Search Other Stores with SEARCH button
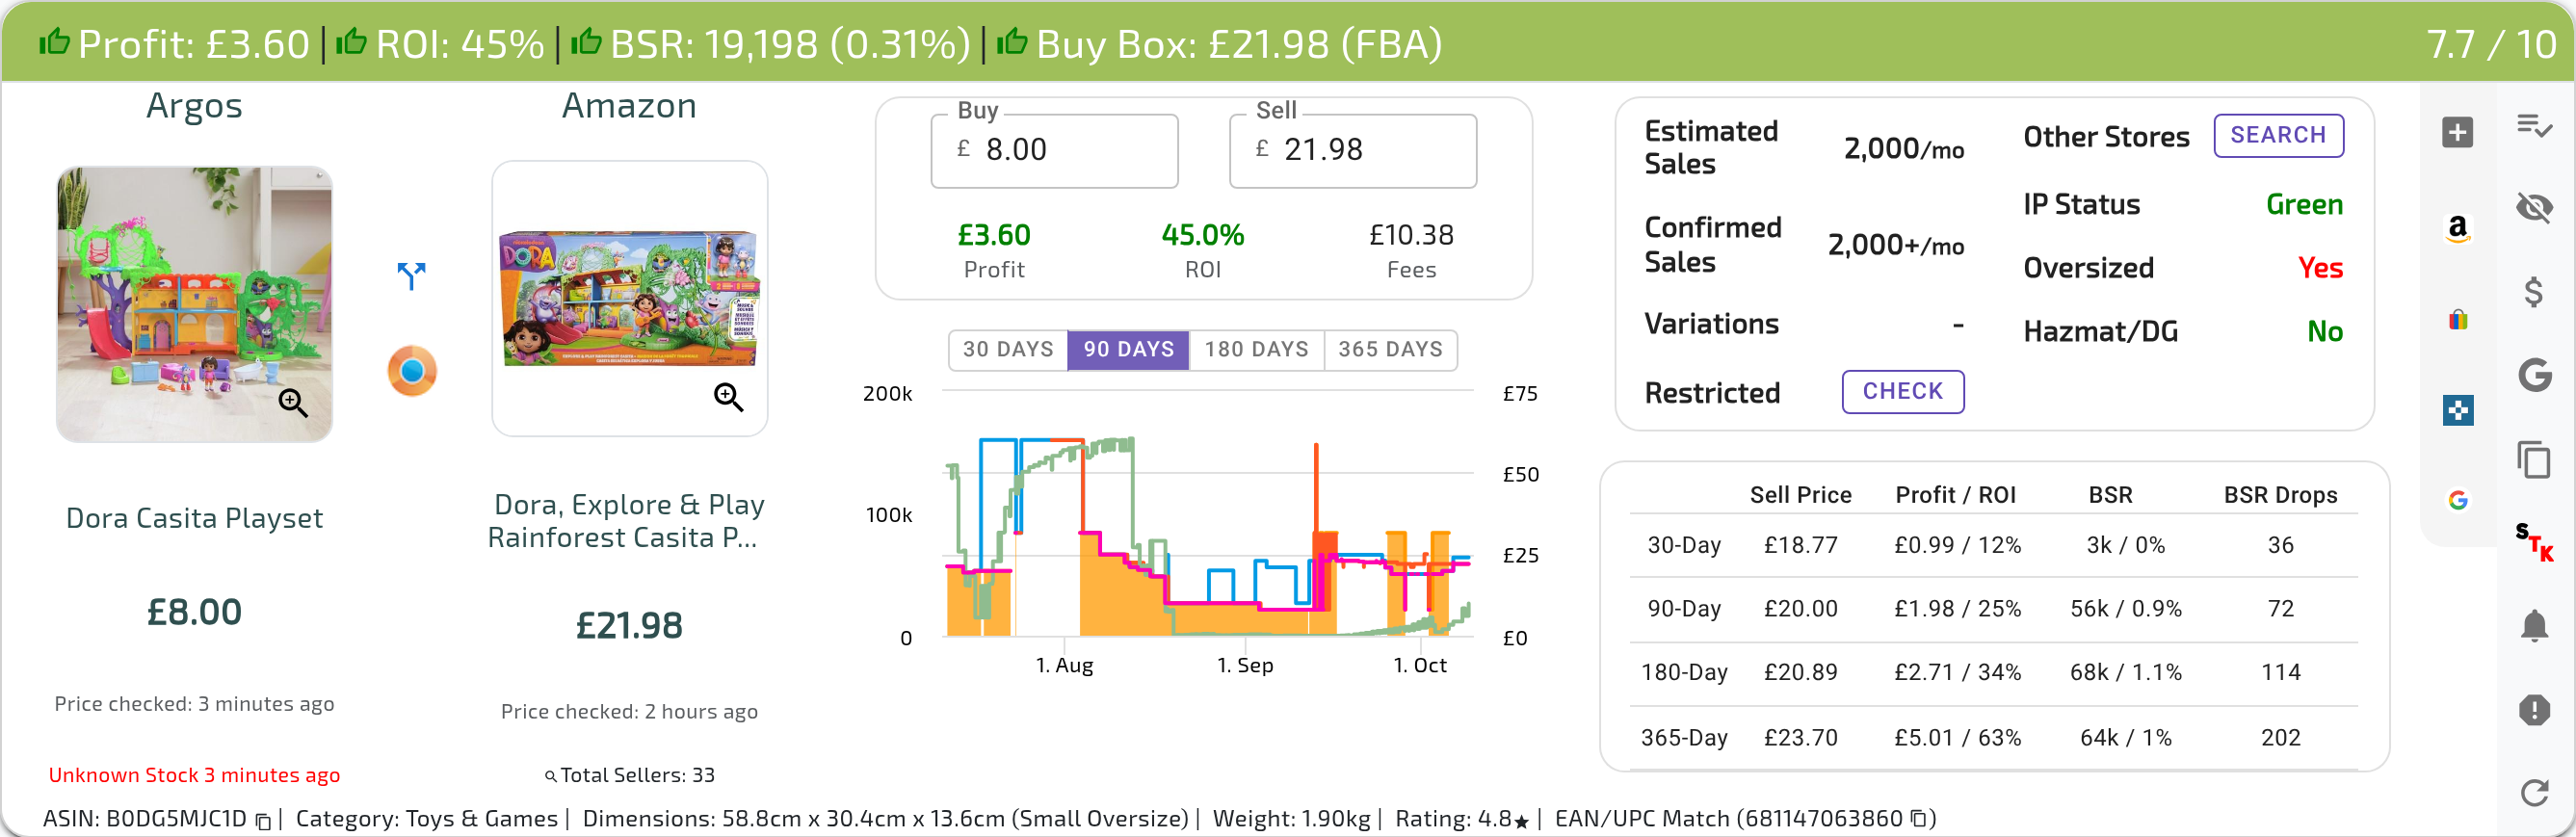Screen dimensions: 2576x837 click(x=2278, y=136)
